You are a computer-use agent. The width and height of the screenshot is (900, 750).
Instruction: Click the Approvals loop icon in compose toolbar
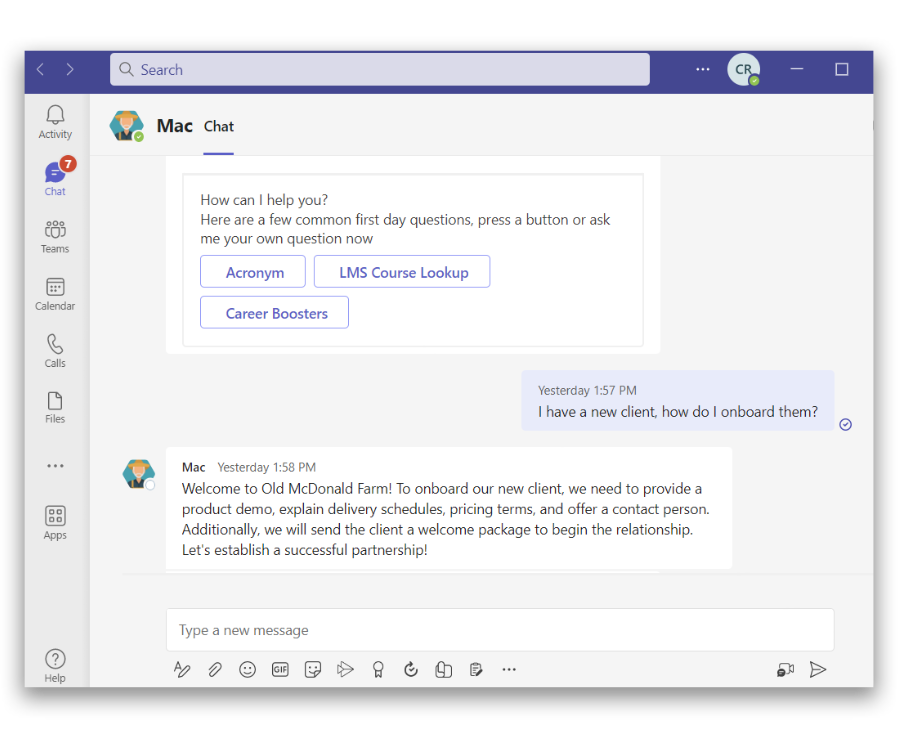410,669
